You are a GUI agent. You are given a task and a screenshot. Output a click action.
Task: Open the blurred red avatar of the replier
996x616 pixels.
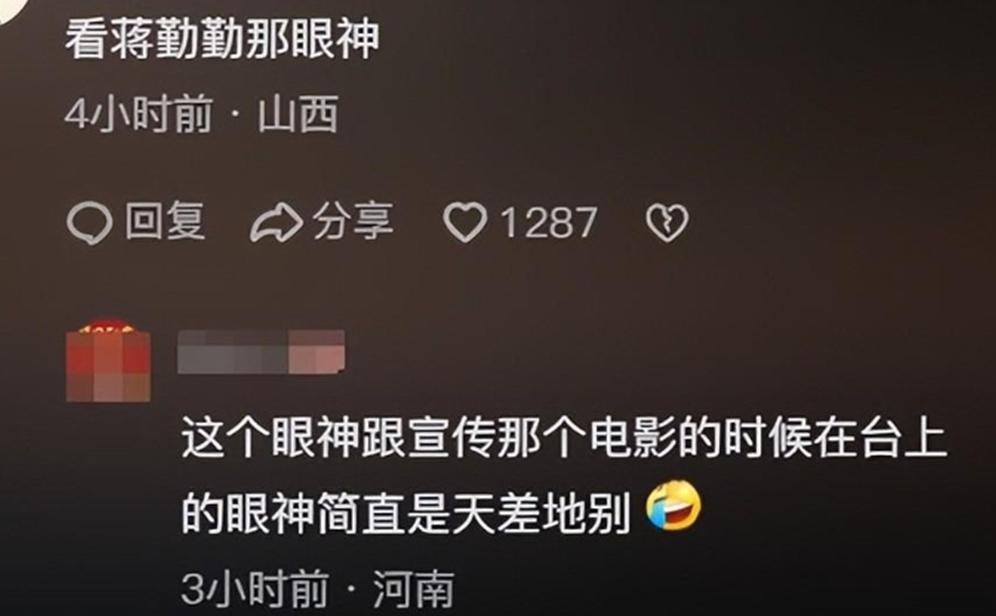109,362
